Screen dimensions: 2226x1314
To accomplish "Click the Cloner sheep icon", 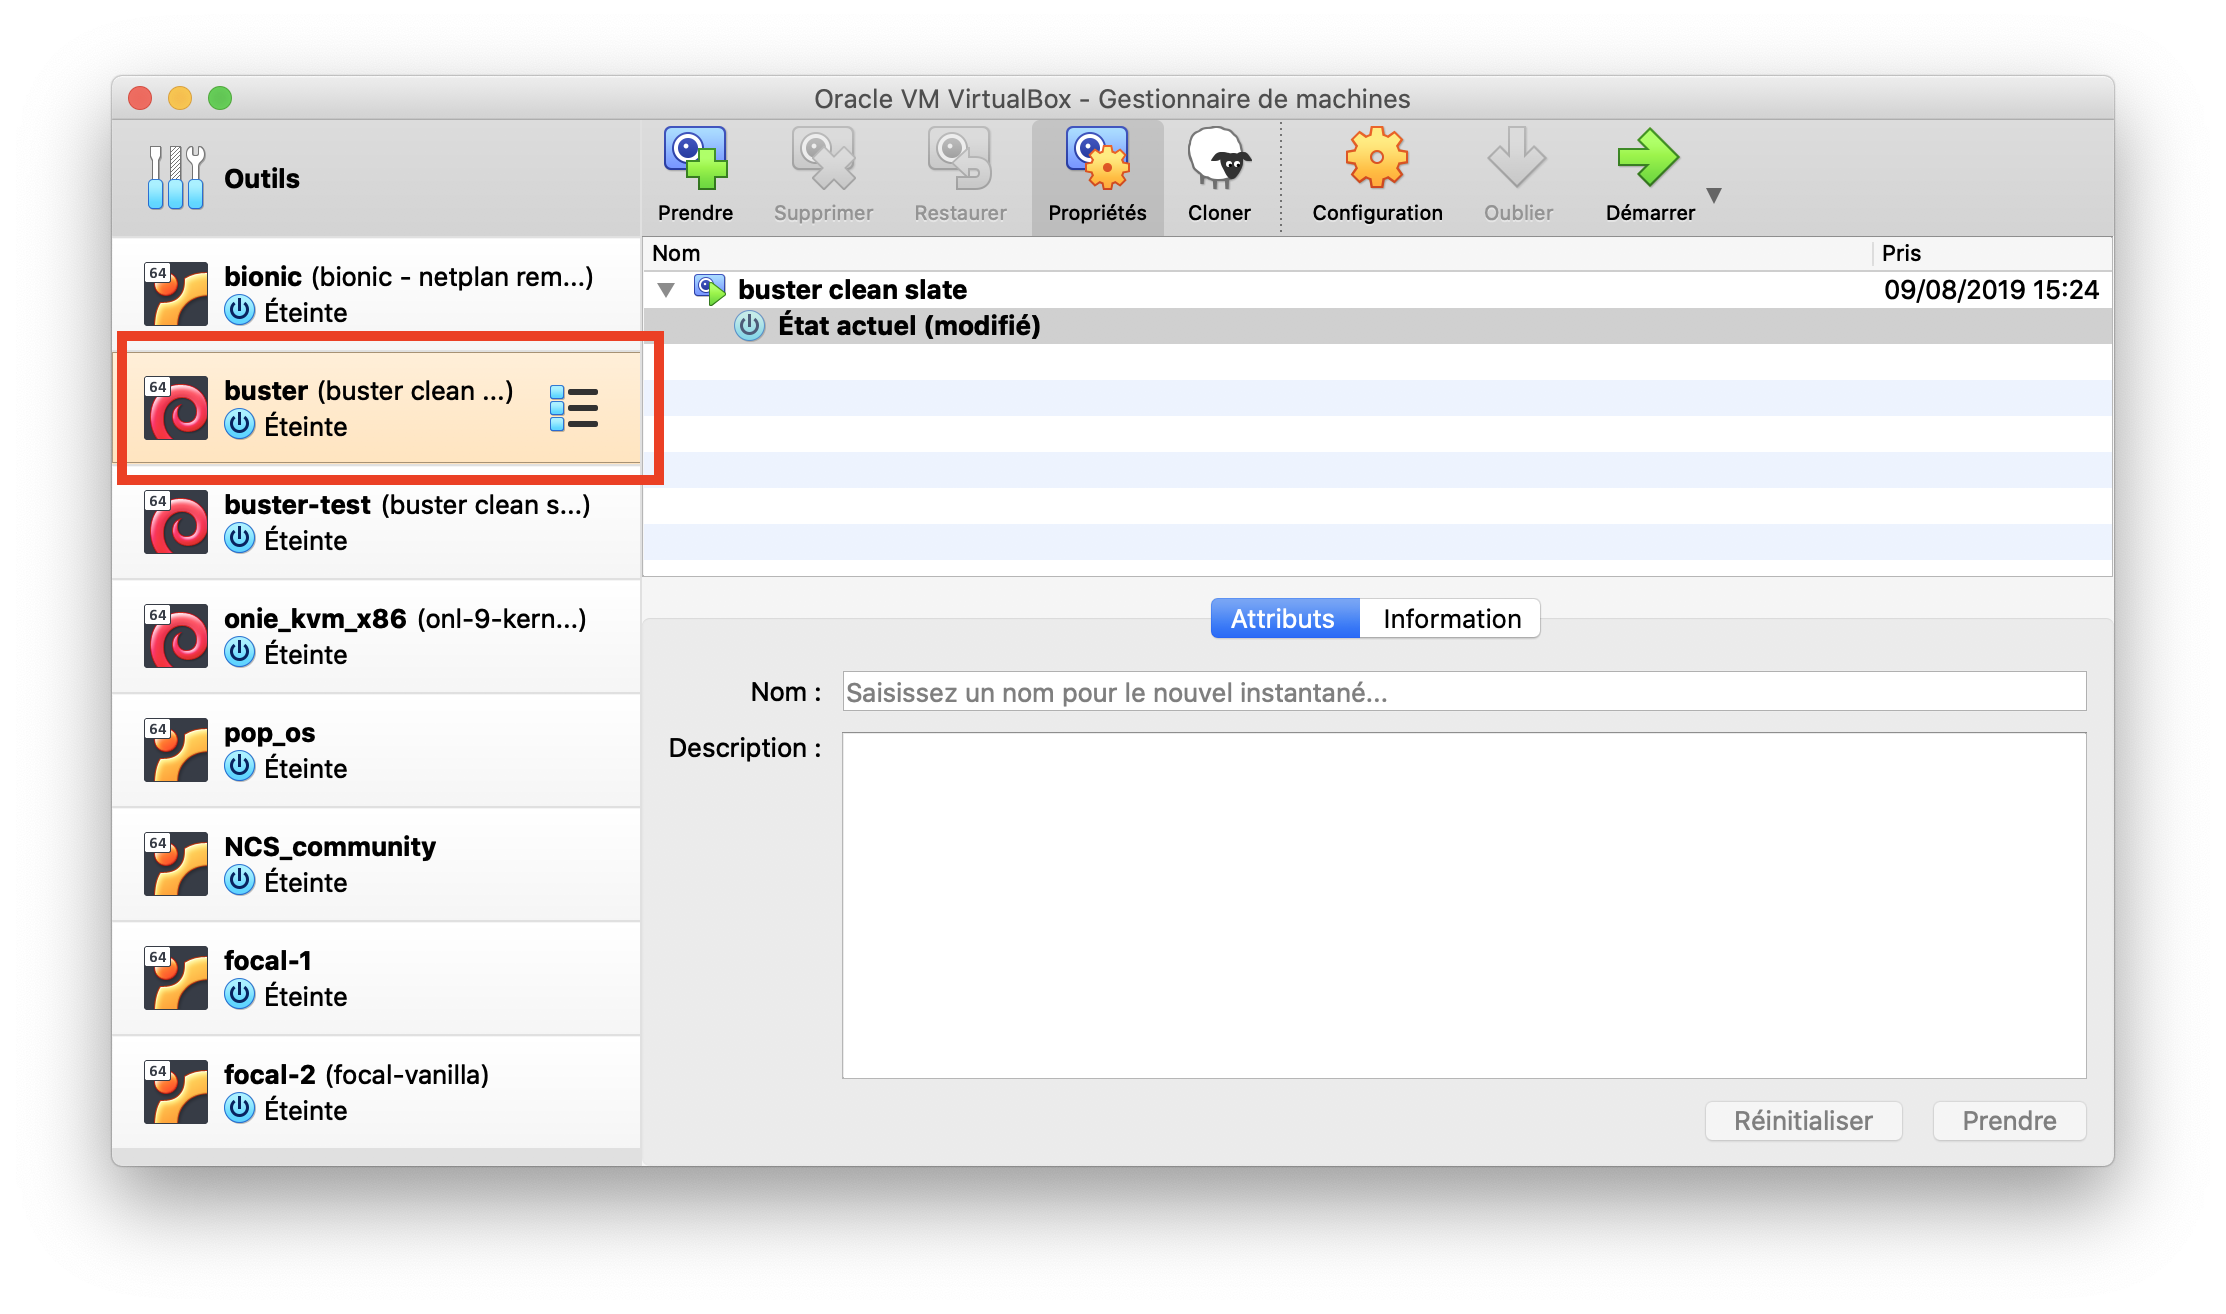I will 1218,159.
